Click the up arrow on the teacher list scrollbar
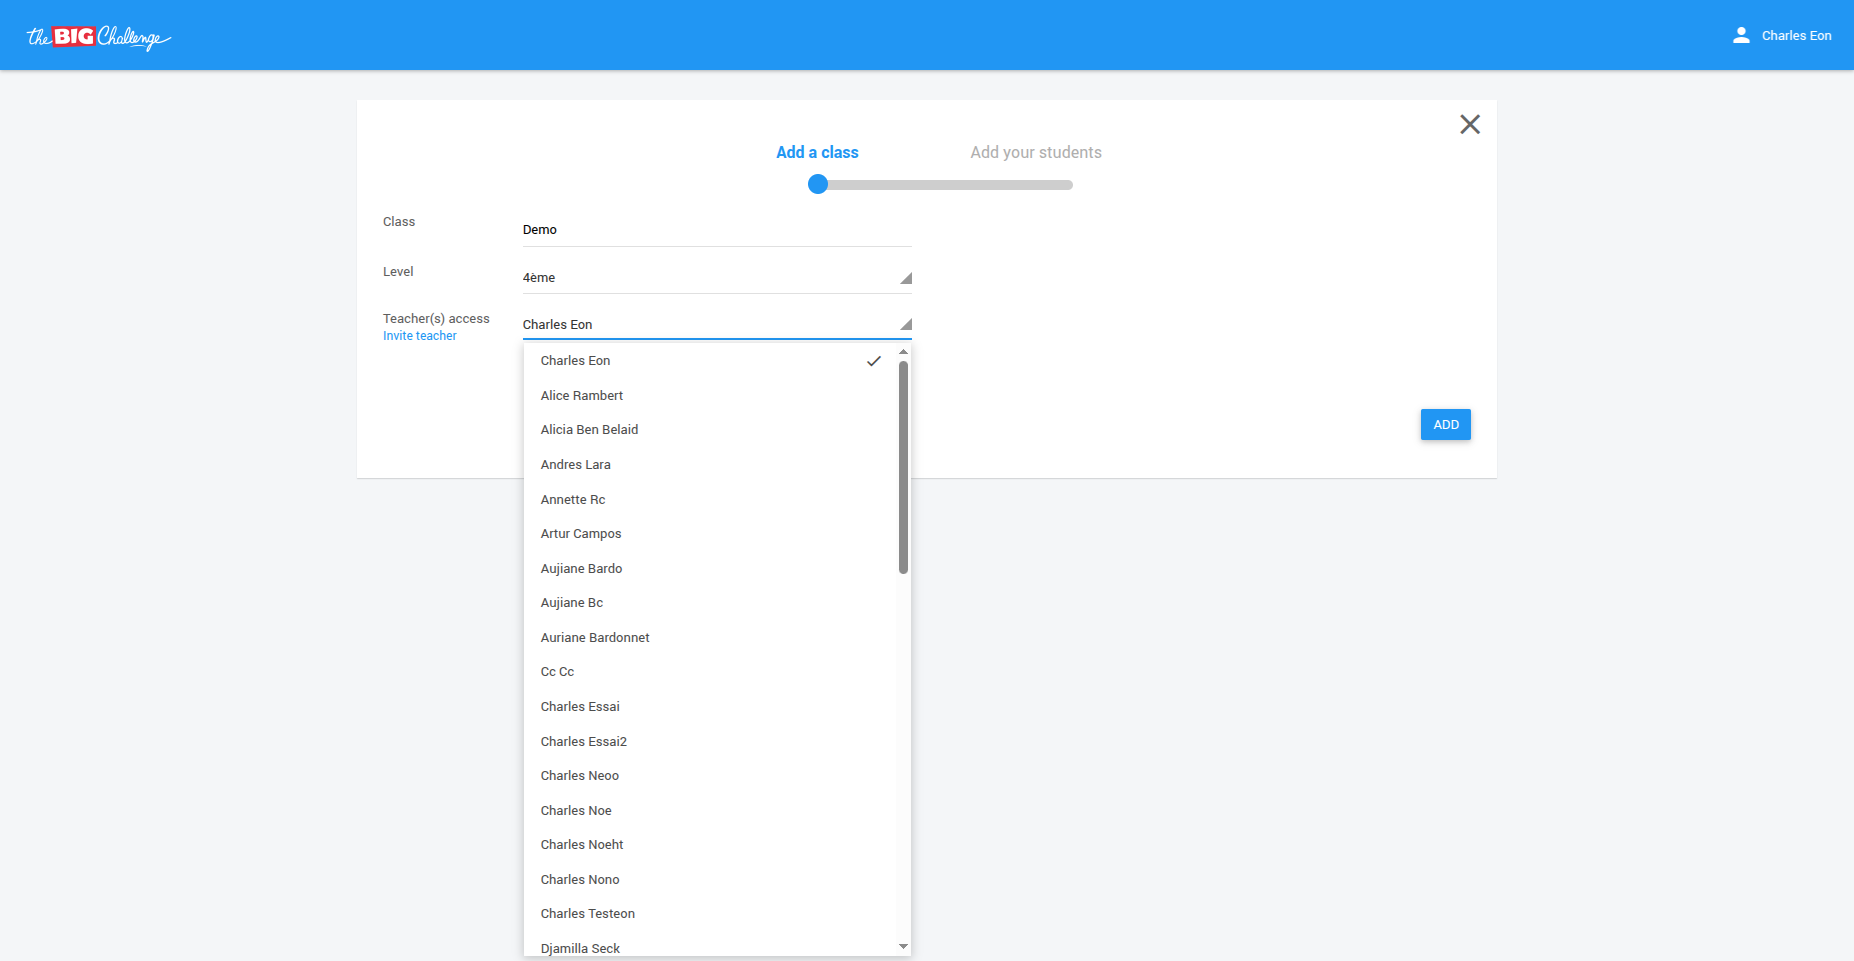 (903, 352)
